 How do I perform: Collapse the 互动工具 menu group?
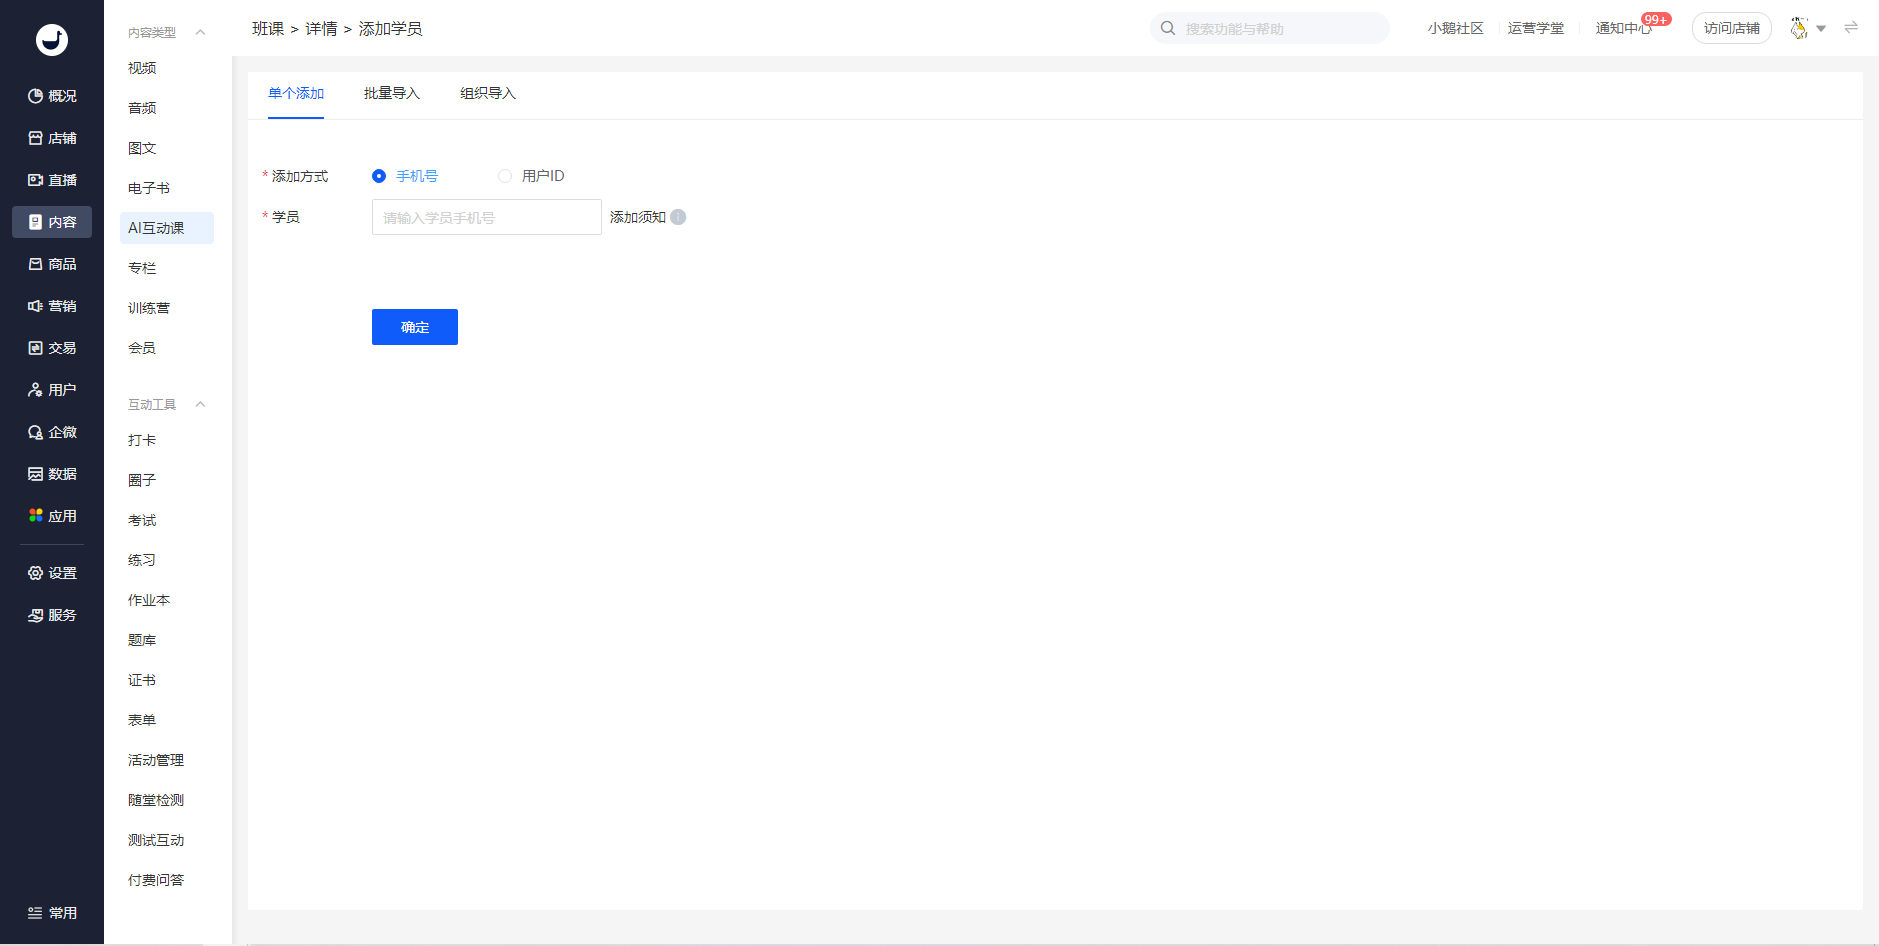pos(200,405)
